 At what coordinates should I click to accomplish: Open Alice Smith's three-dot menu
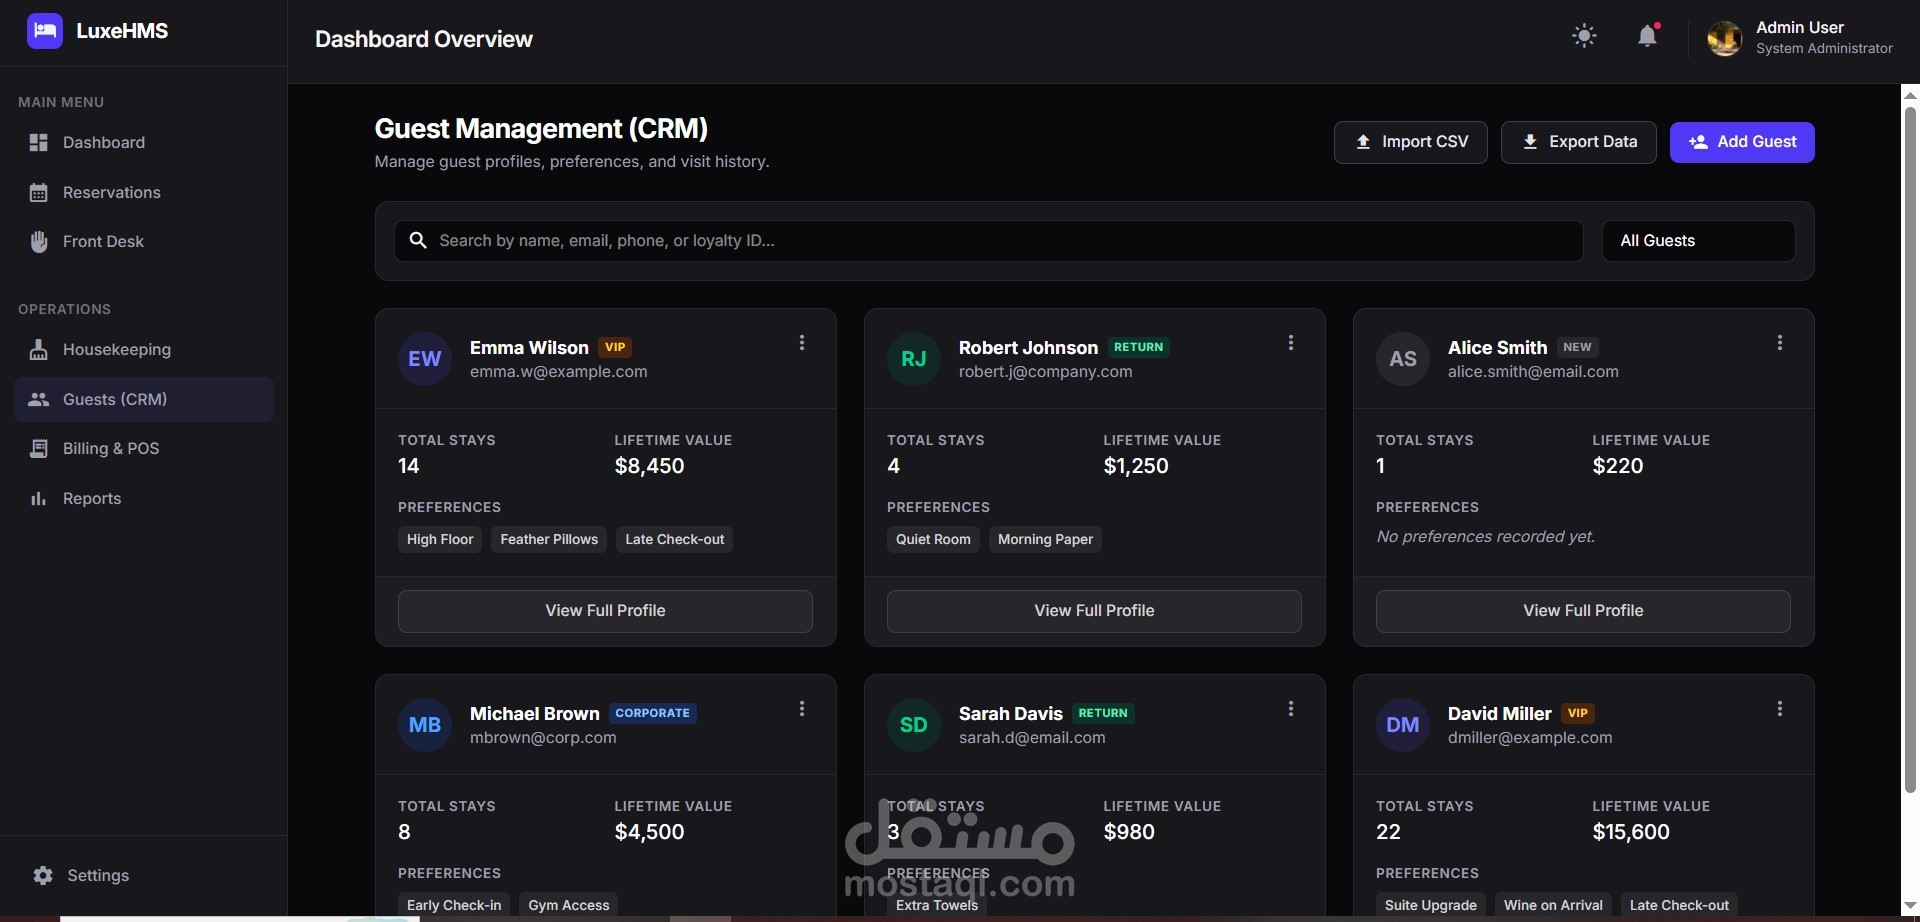coord(1780,343)
